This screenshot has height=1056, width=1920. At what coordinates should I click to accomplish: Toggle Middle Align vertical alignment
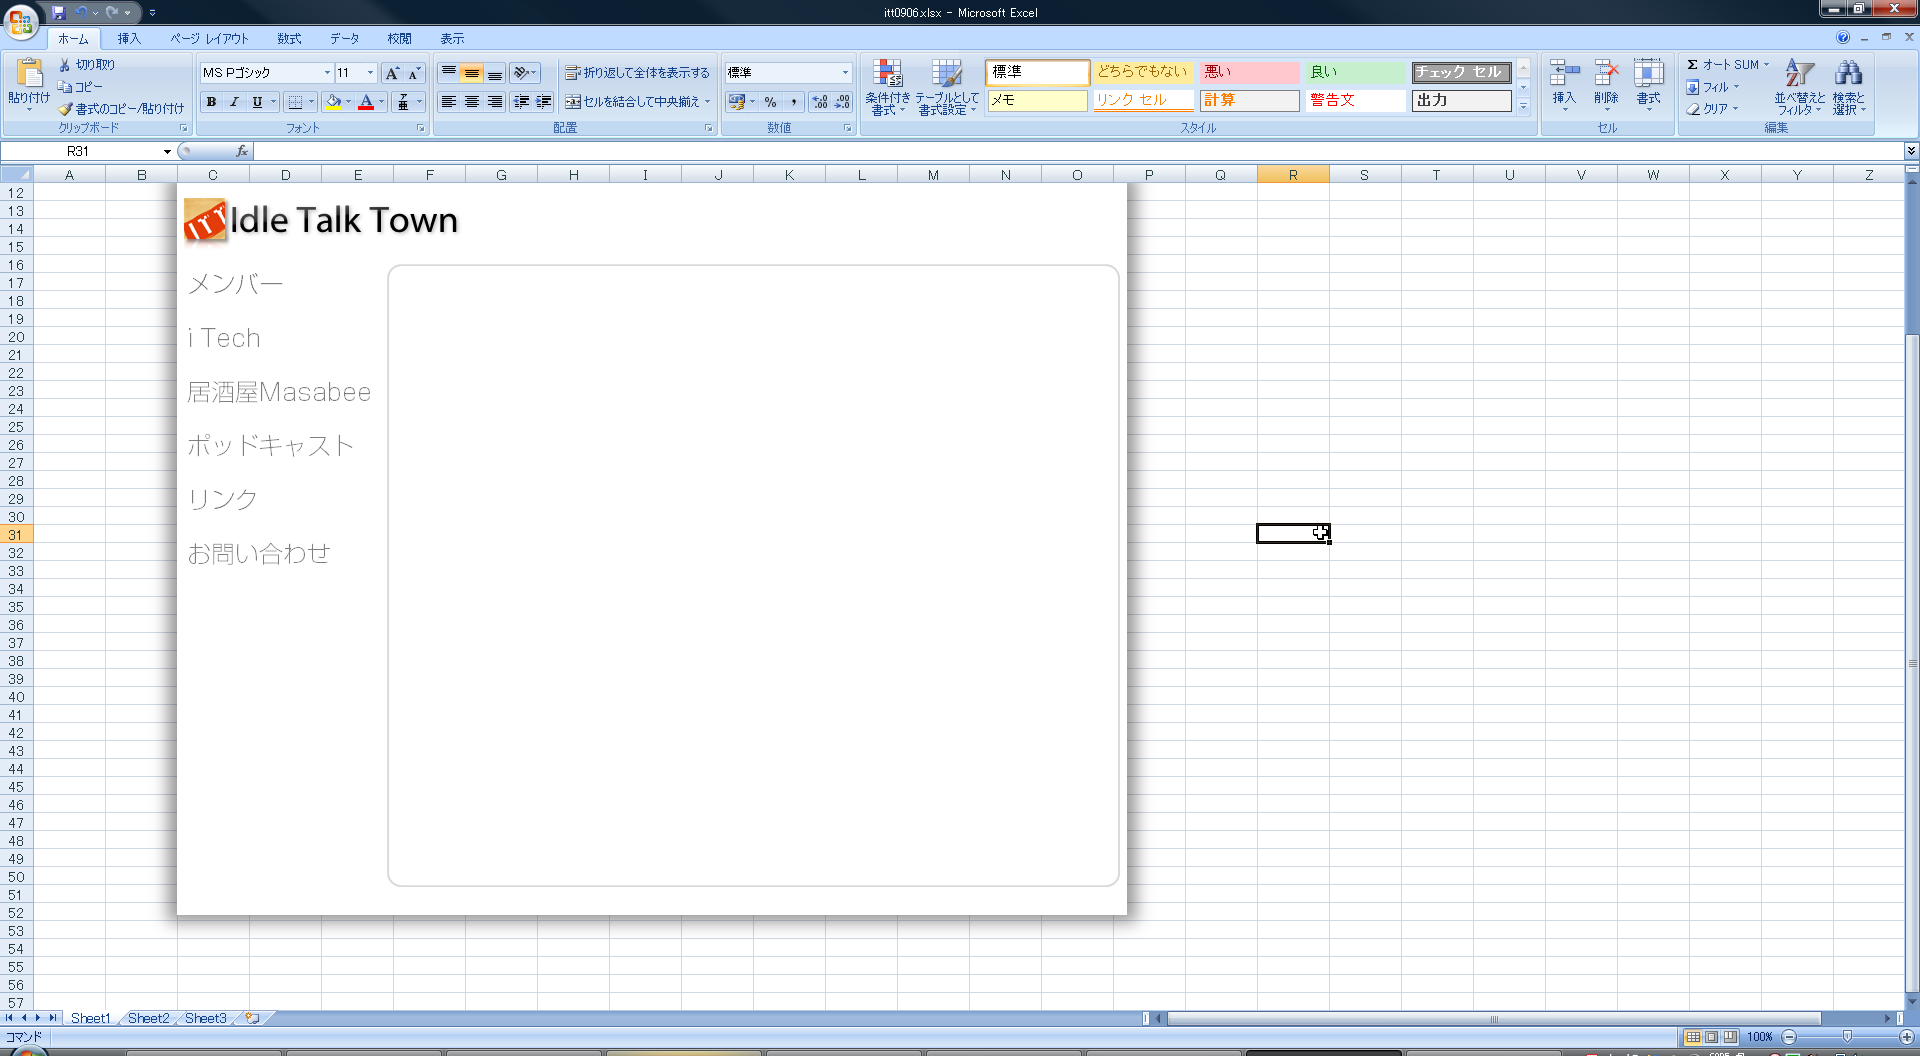[472, 73]
